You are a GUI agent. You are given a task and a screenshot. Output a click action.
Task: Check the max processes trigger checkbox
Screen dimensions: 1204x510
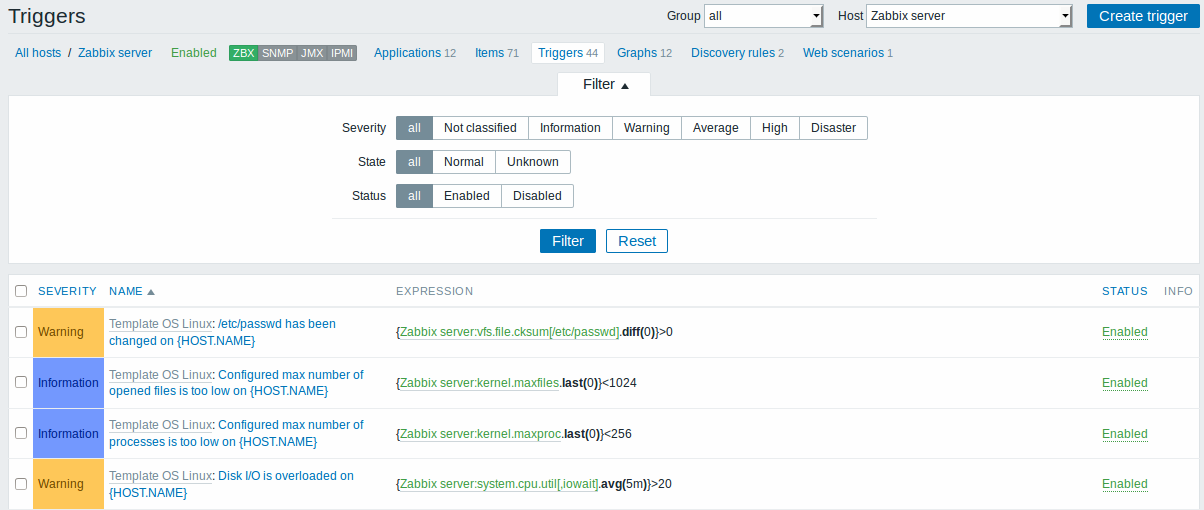click(x=21, y=433)
